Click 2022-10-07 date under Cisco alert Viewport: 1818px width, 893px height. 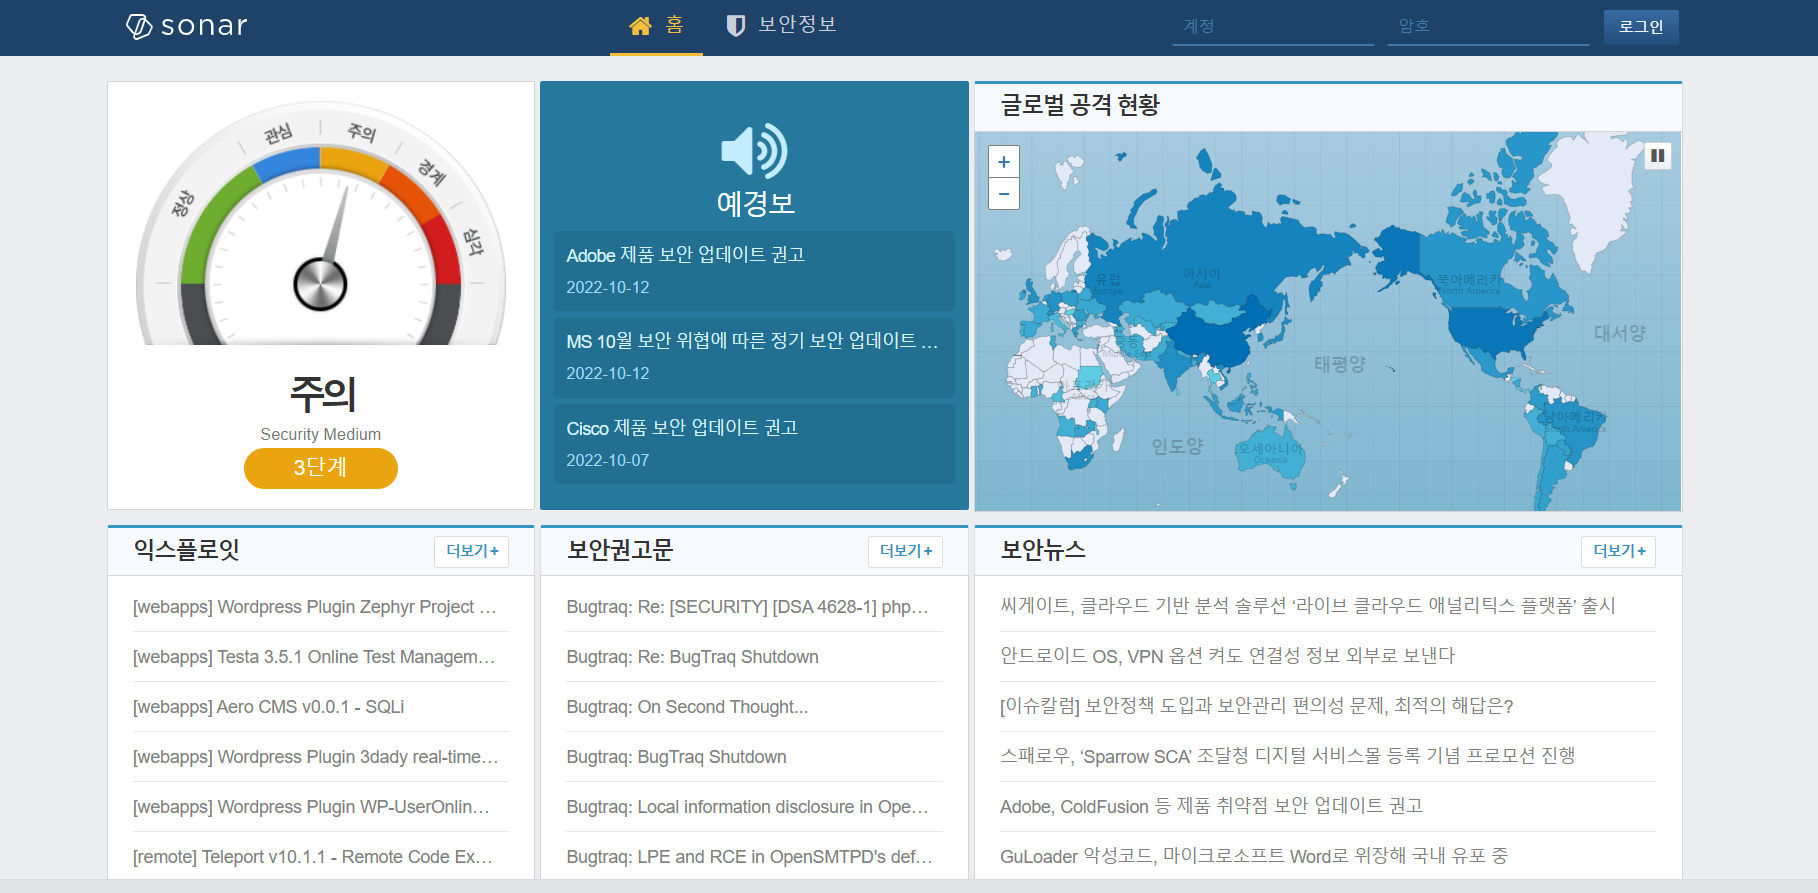click(608, 460)
